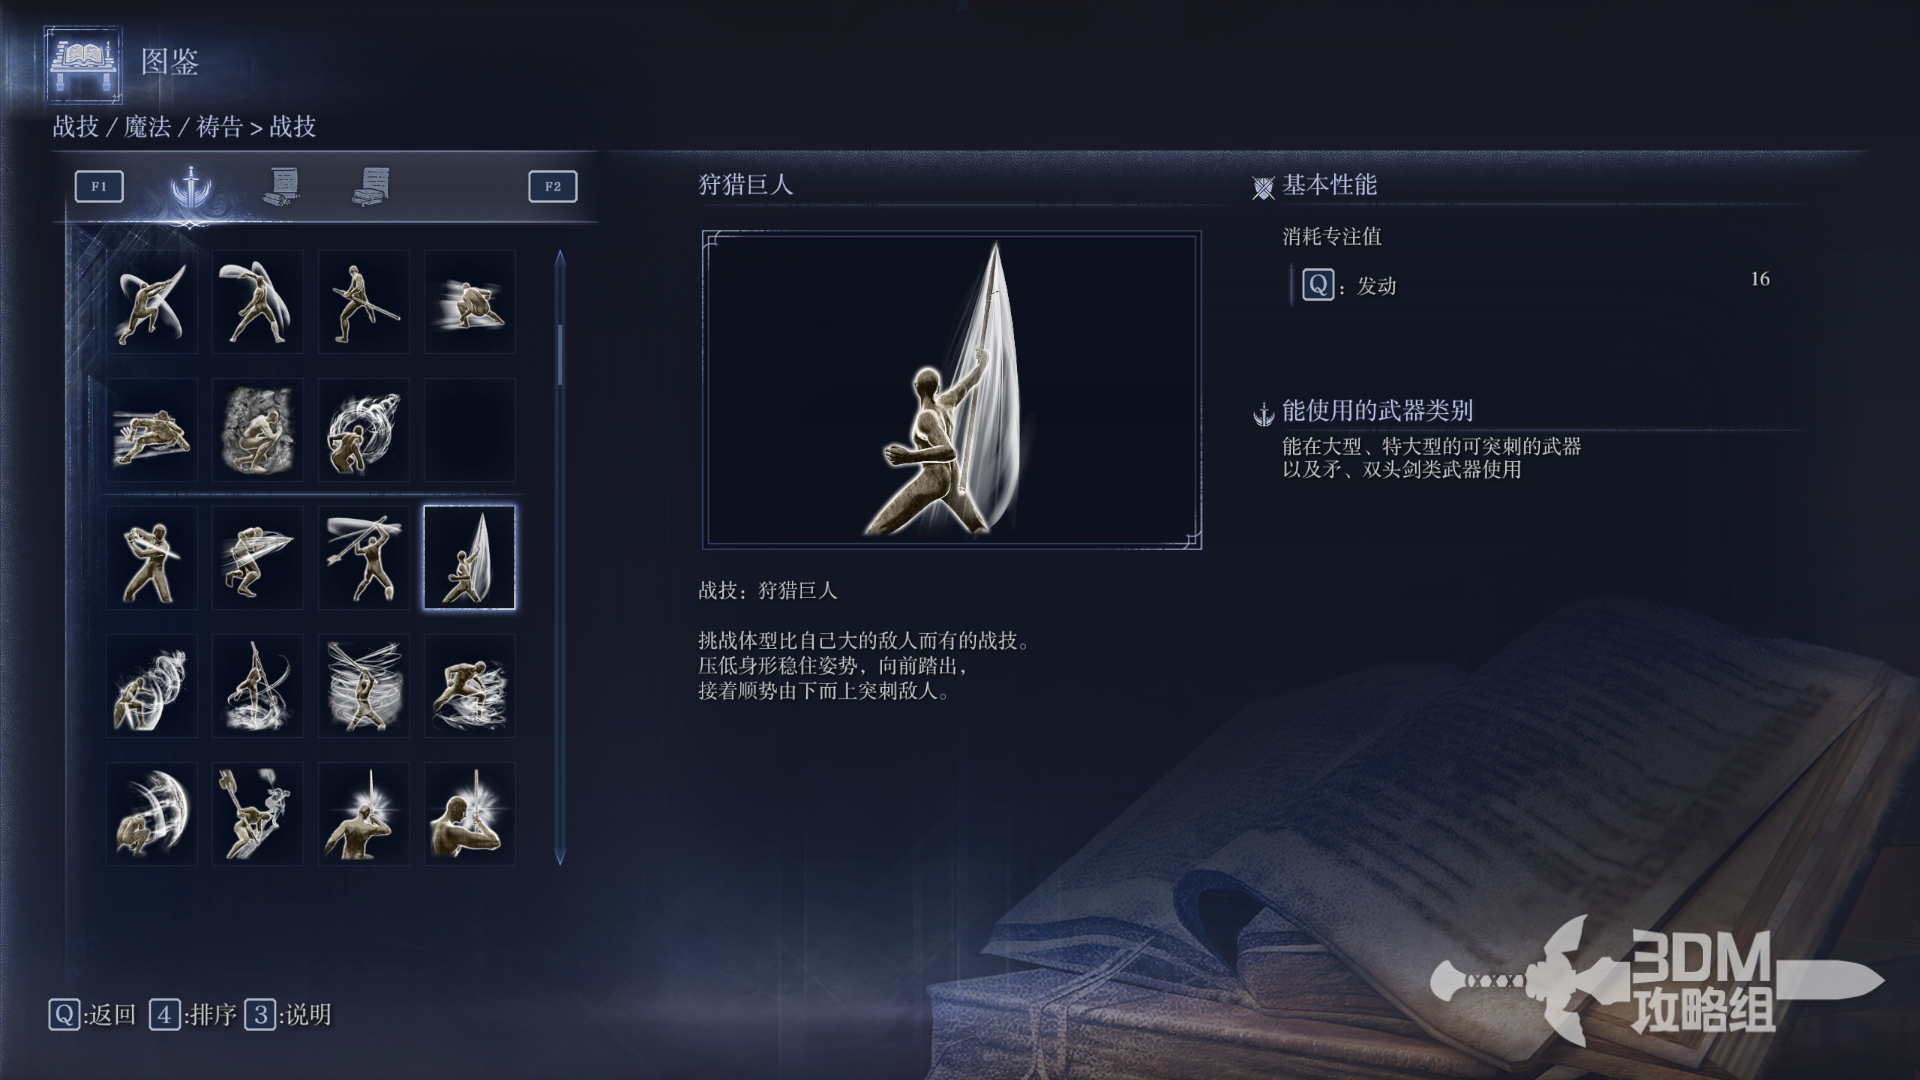Click the F2 next category button
The image size is (1920, 1080).
(553, 186)
